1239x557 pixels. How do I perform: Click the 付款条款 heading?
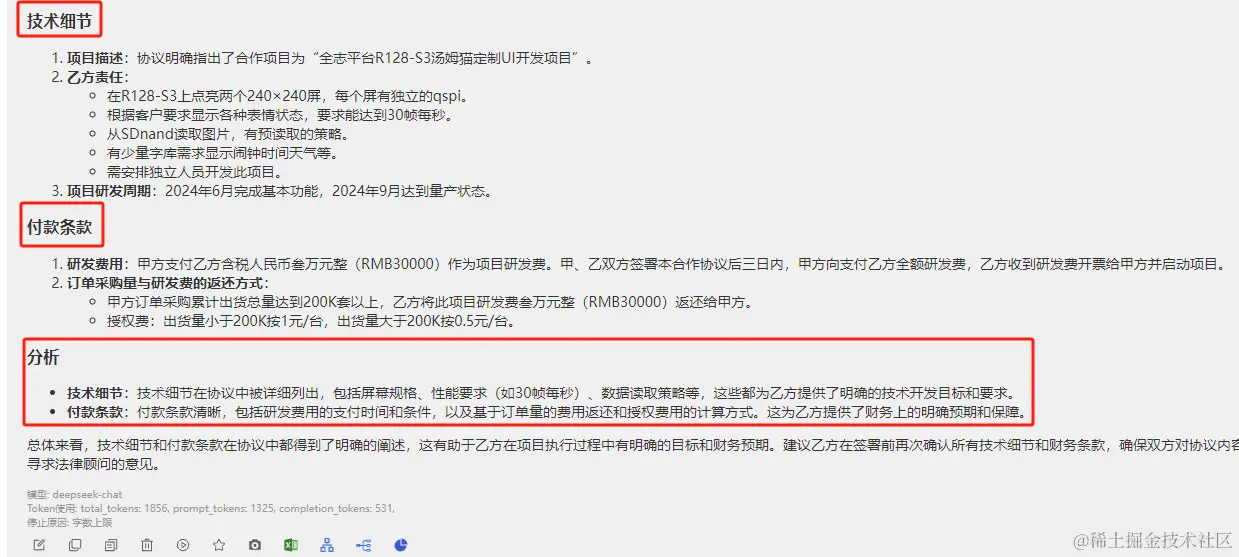[x=58, y=227]
